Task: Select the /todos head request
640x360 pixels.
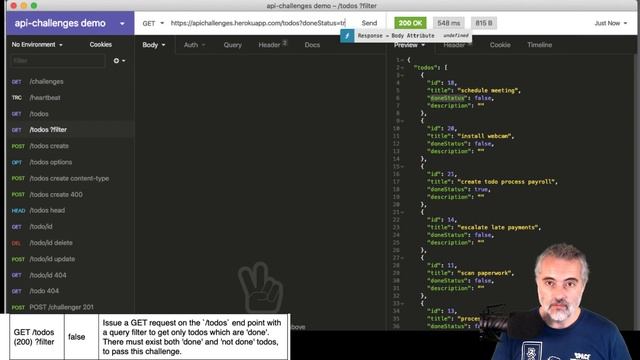Action: tap(70, 211)
